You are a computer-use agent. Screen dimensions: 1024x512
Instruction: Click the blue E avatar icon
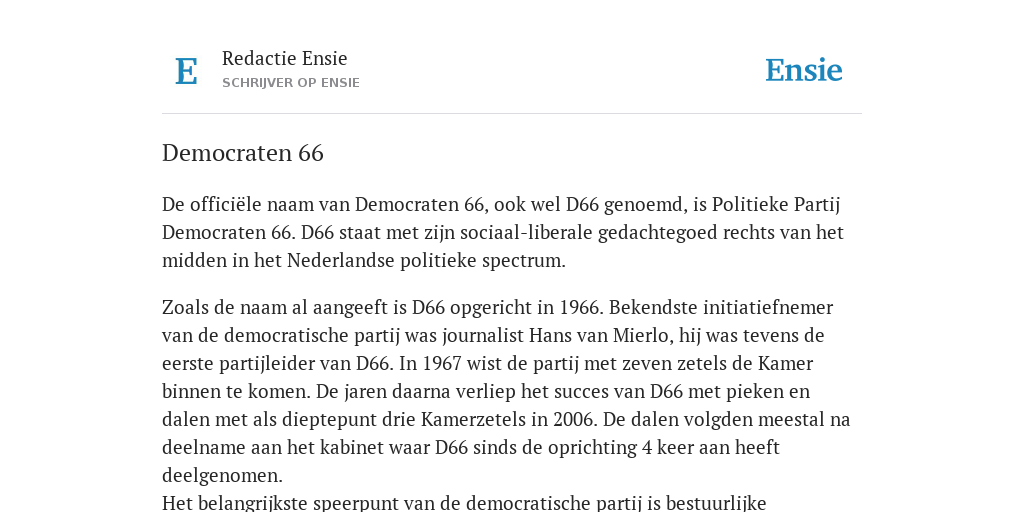coord(186,71)
